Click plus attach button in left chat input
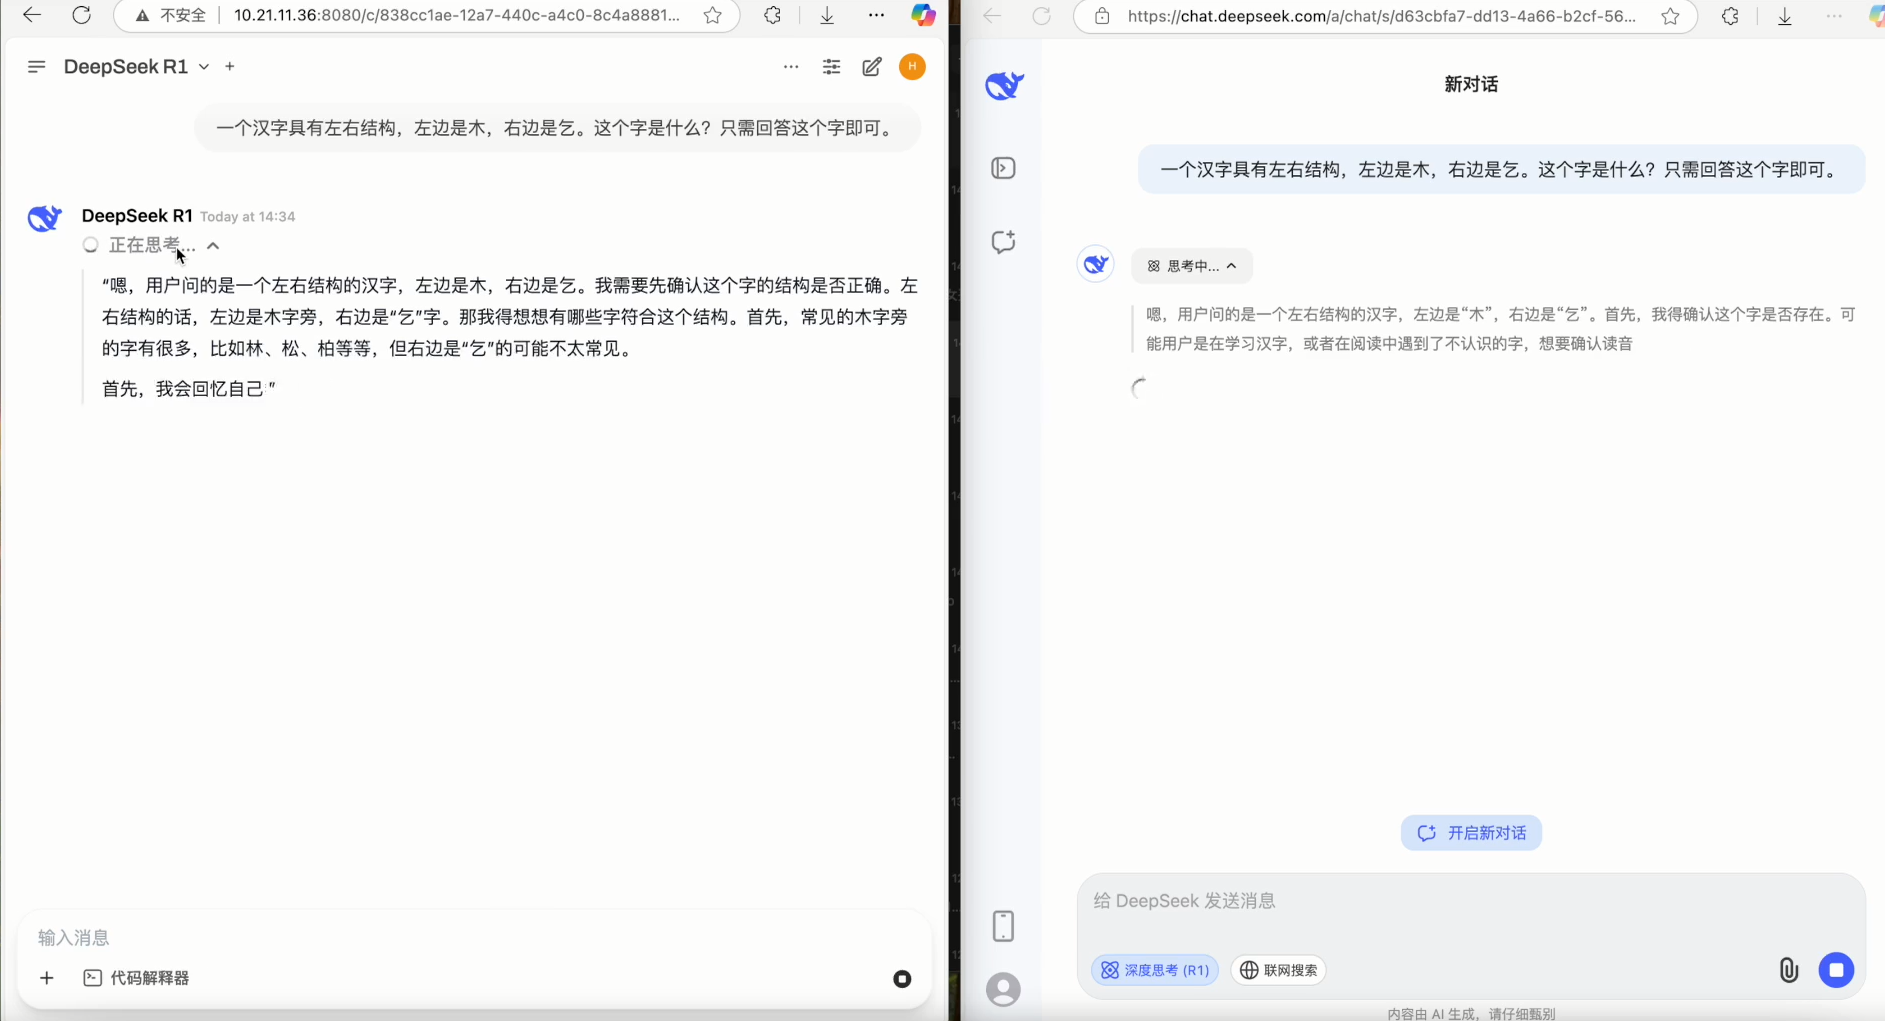The width and height of the screenshot is (1885, 1021). pos(47,978)
